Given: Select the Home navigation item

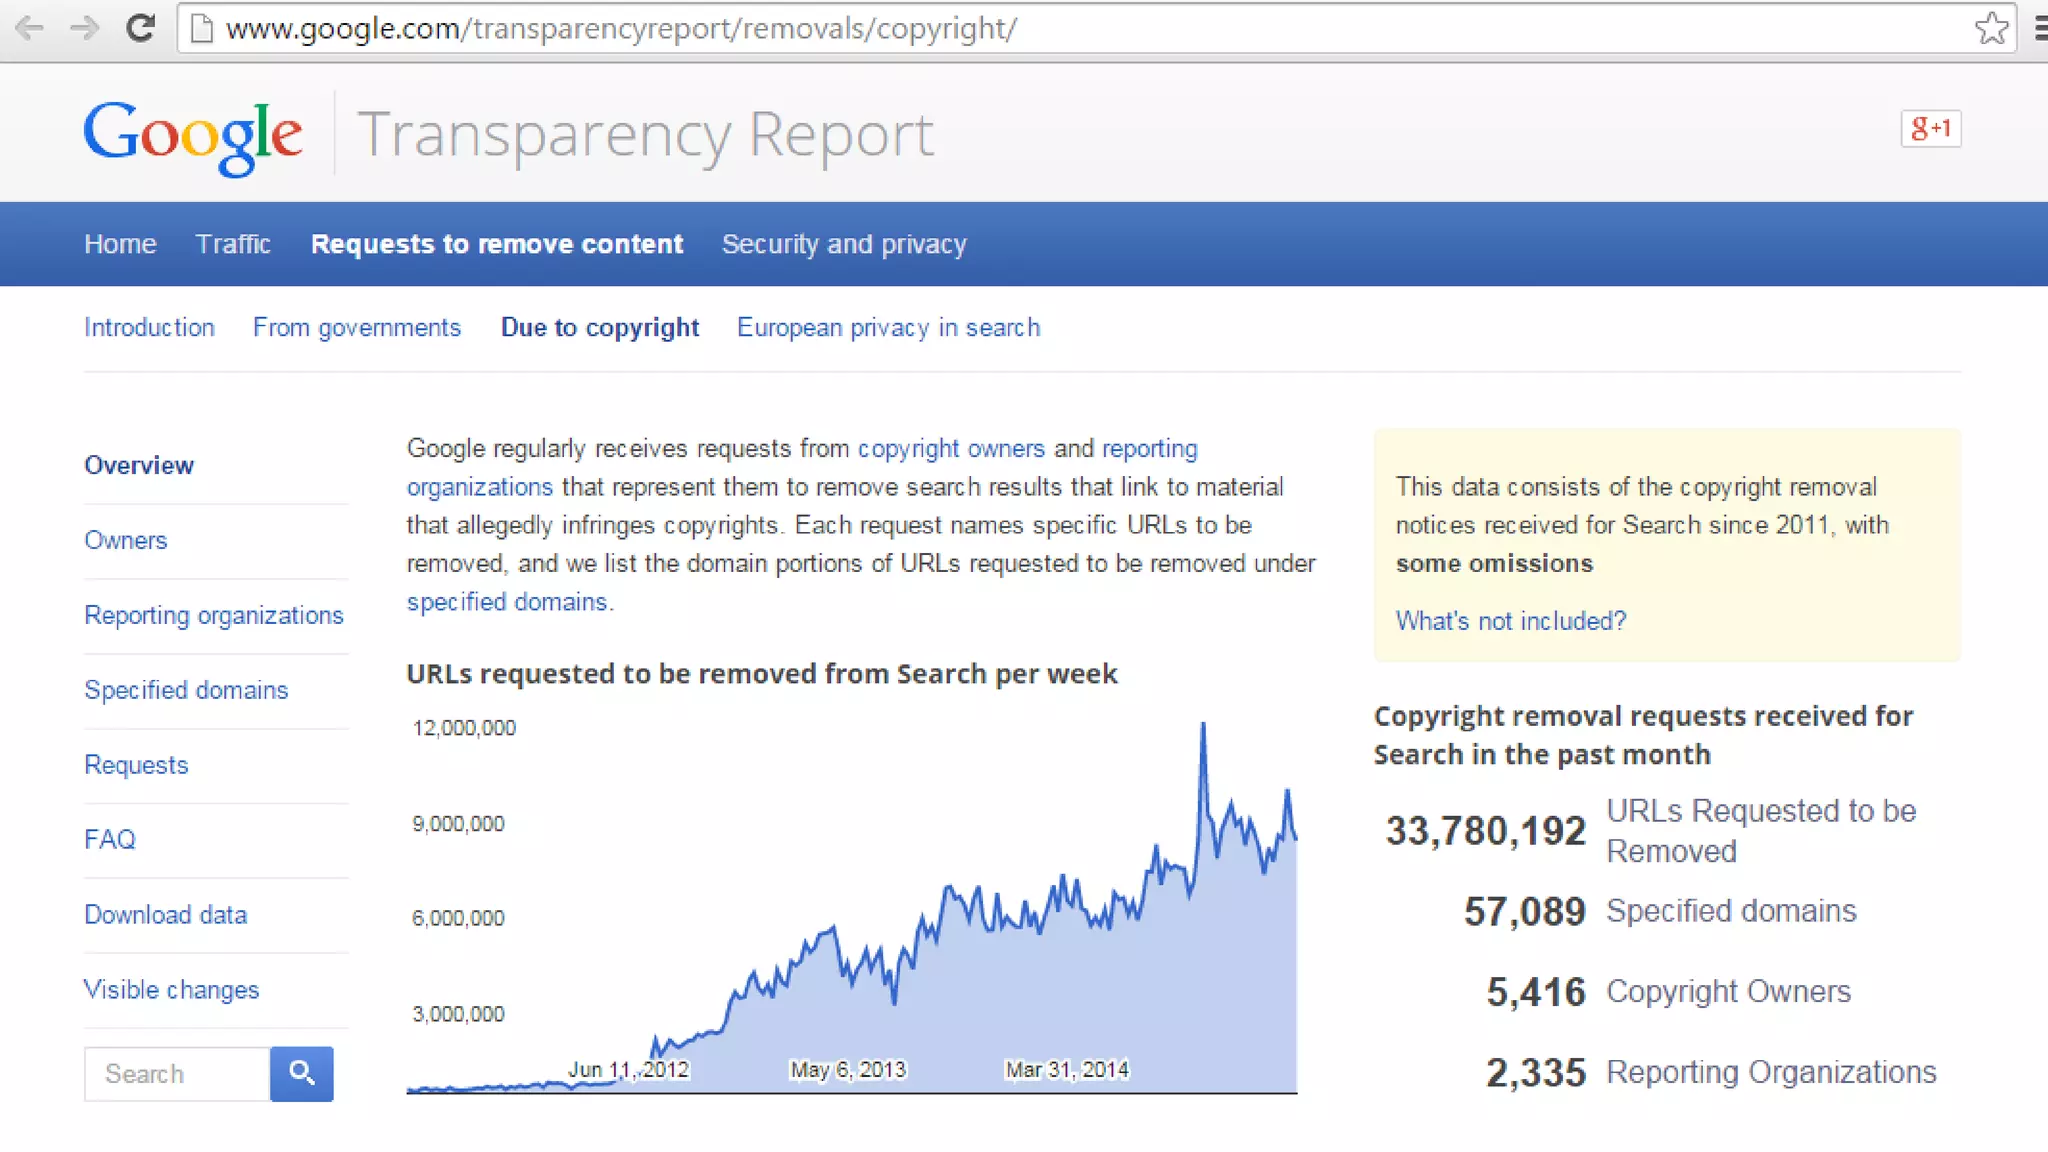Looking at the screenshot, I should [x=120, y=244].
